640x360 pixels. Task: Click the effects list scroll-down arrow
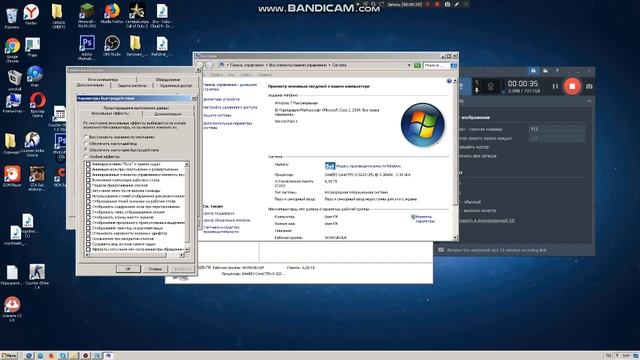click(x=187, y=249)
